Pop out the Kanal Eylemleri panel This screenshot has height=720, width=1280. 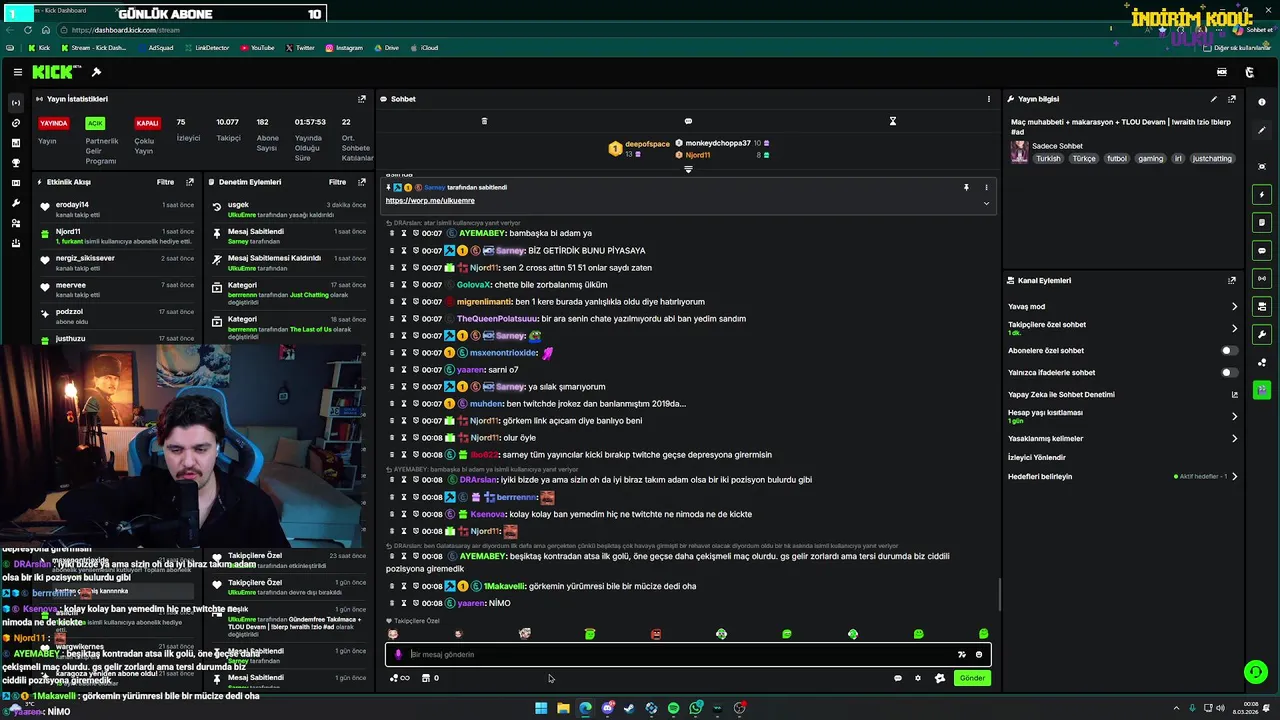click(1232, 281)
